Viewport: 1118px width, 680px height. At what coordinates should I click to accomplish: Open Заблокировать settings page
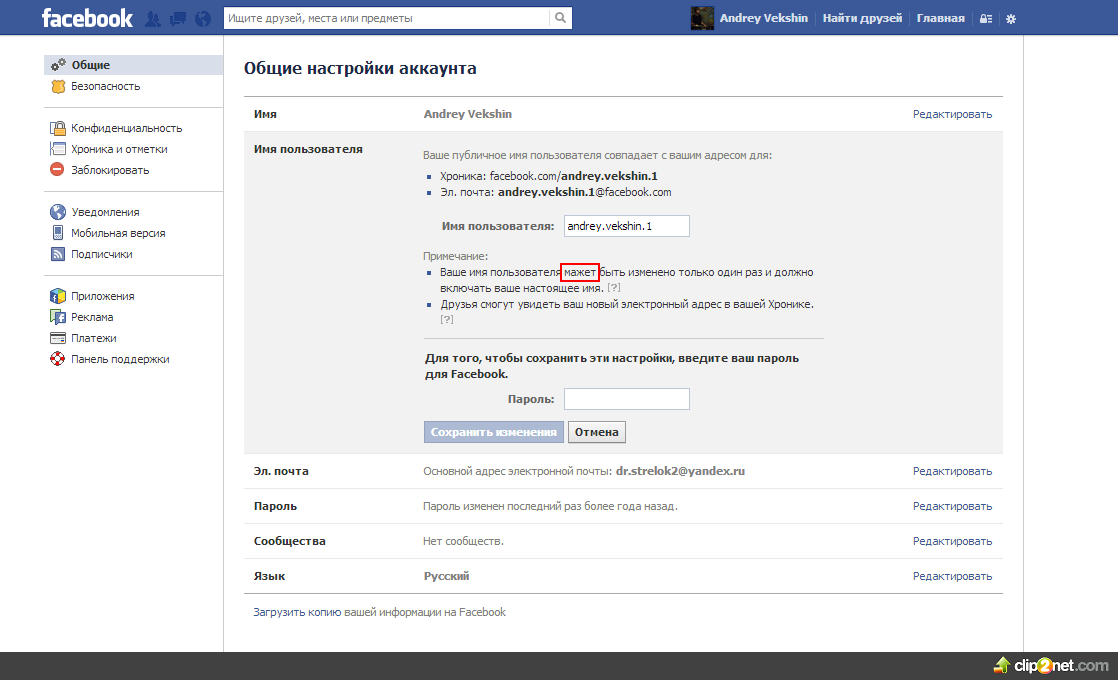click(110, 170)
